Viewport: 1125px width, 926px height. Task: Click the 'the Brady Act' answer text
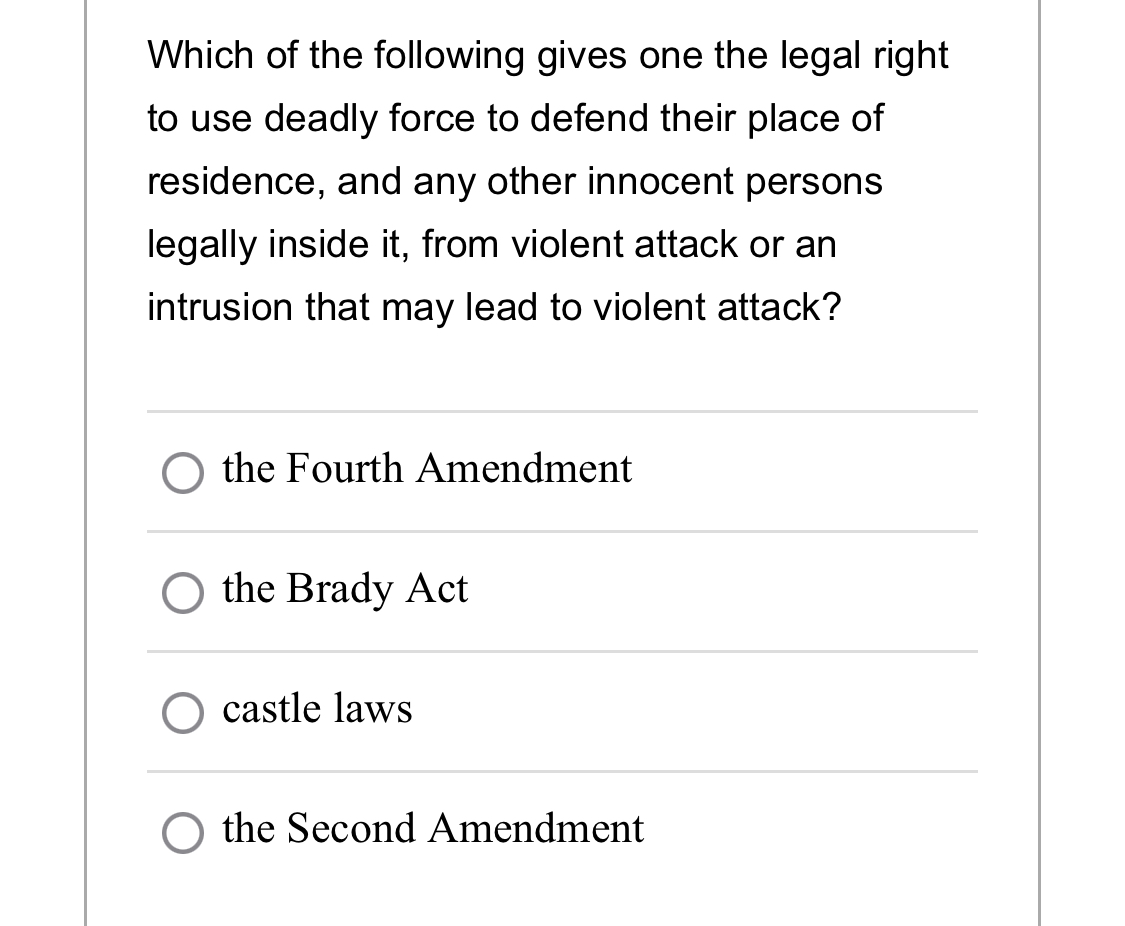click(x=344, y=589)
